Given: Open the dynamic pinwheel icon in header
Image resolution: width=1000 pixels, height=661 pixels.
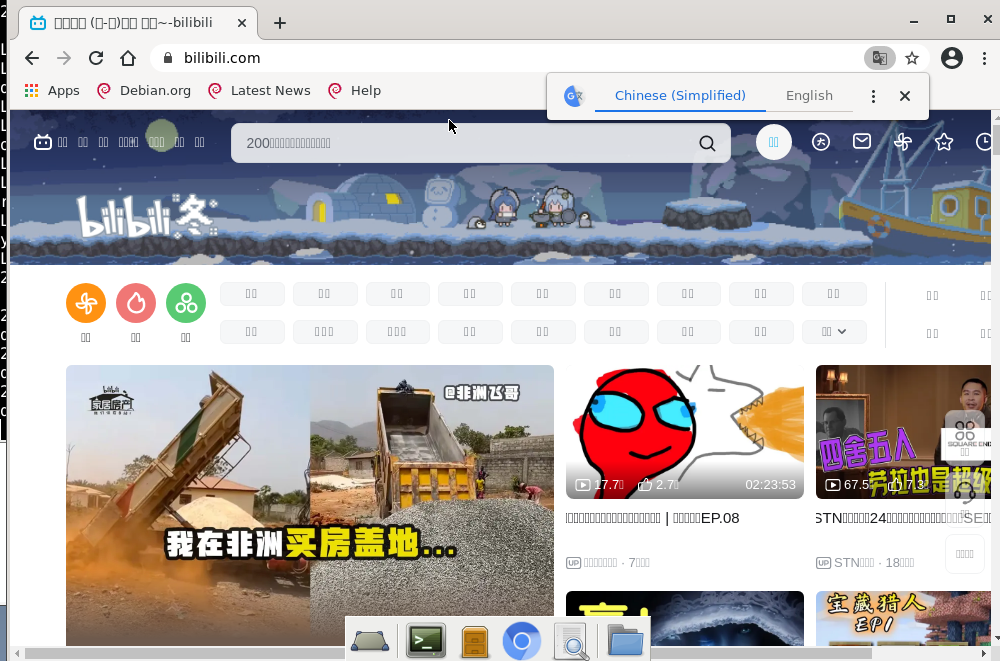Looking at the screenshot, I should coord(903,142).
